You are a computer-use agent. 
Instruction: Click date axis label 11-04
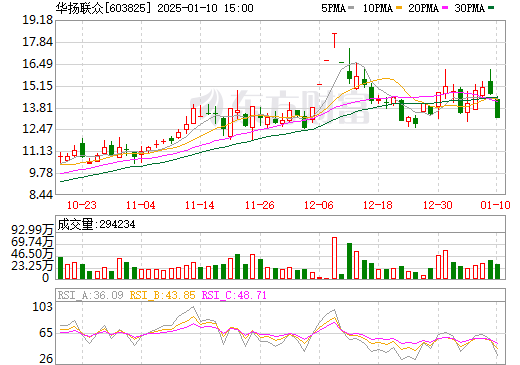[x=141, y=205]
